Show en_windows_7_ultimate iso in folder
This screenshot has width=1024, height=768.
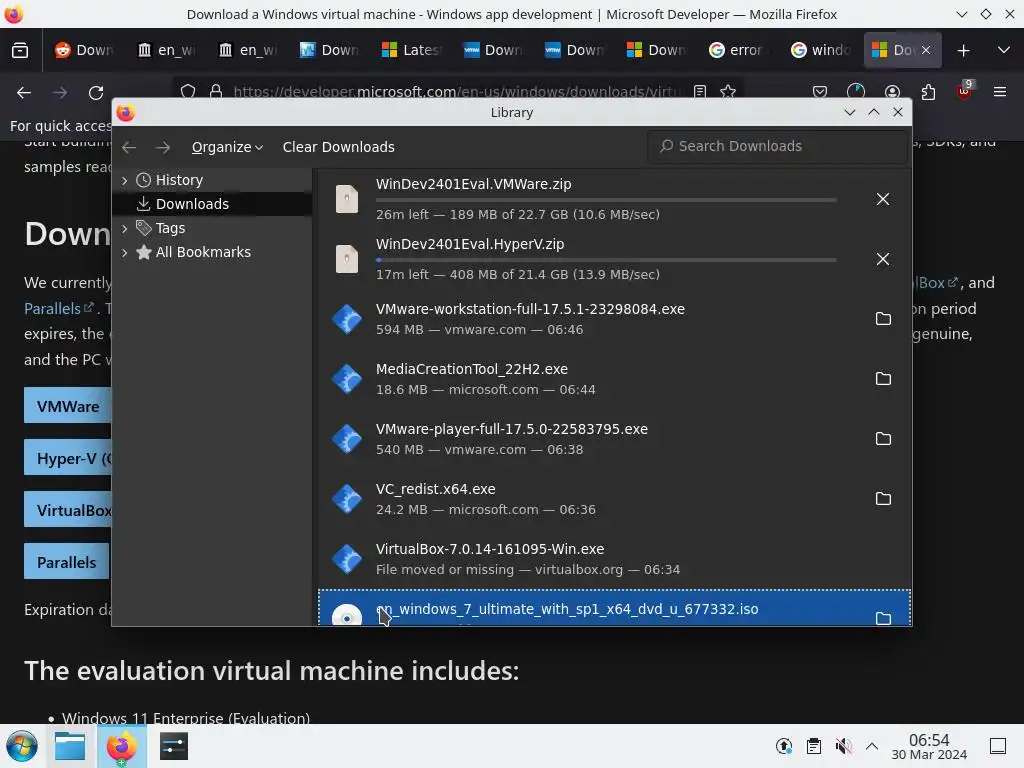pos(883,618)
